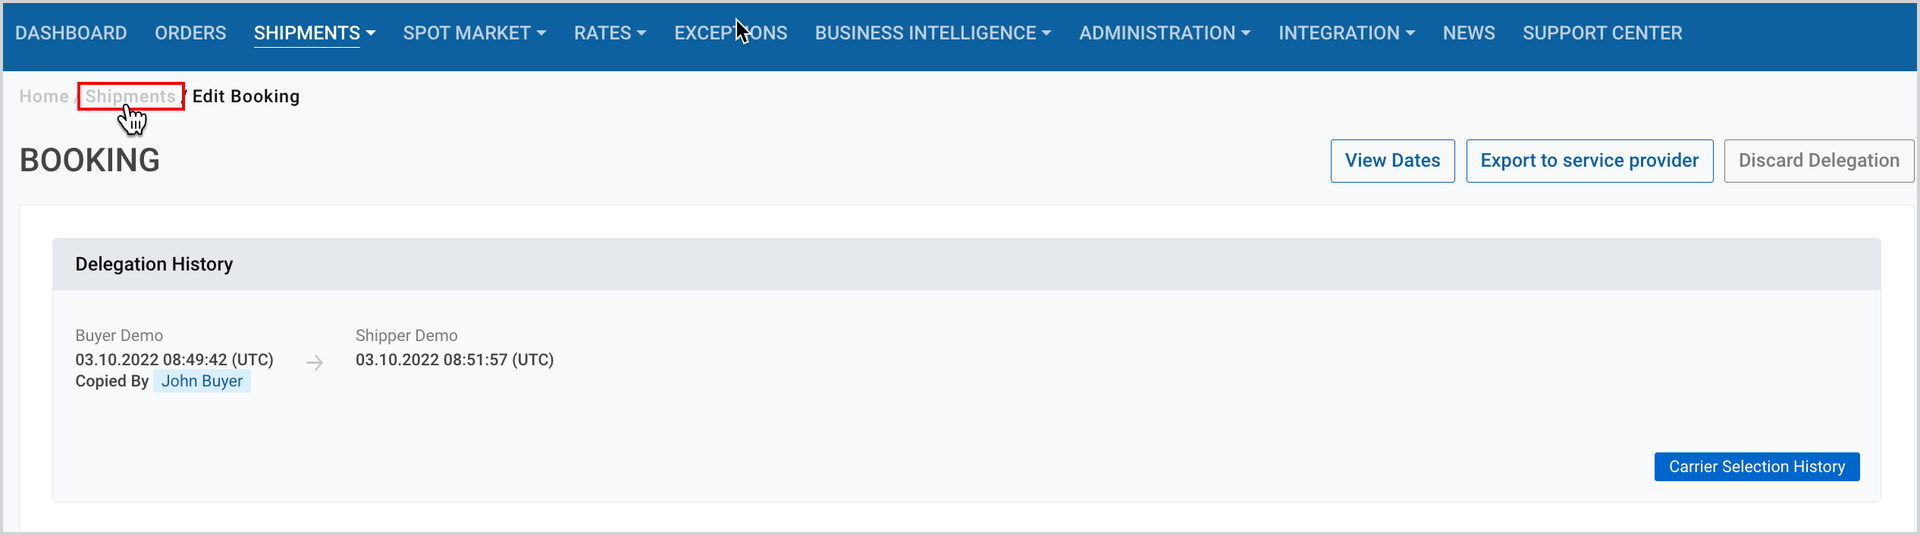Click the John Buyer user link
The width and height of the screenshot is (1920, 535).
point(202,381)
